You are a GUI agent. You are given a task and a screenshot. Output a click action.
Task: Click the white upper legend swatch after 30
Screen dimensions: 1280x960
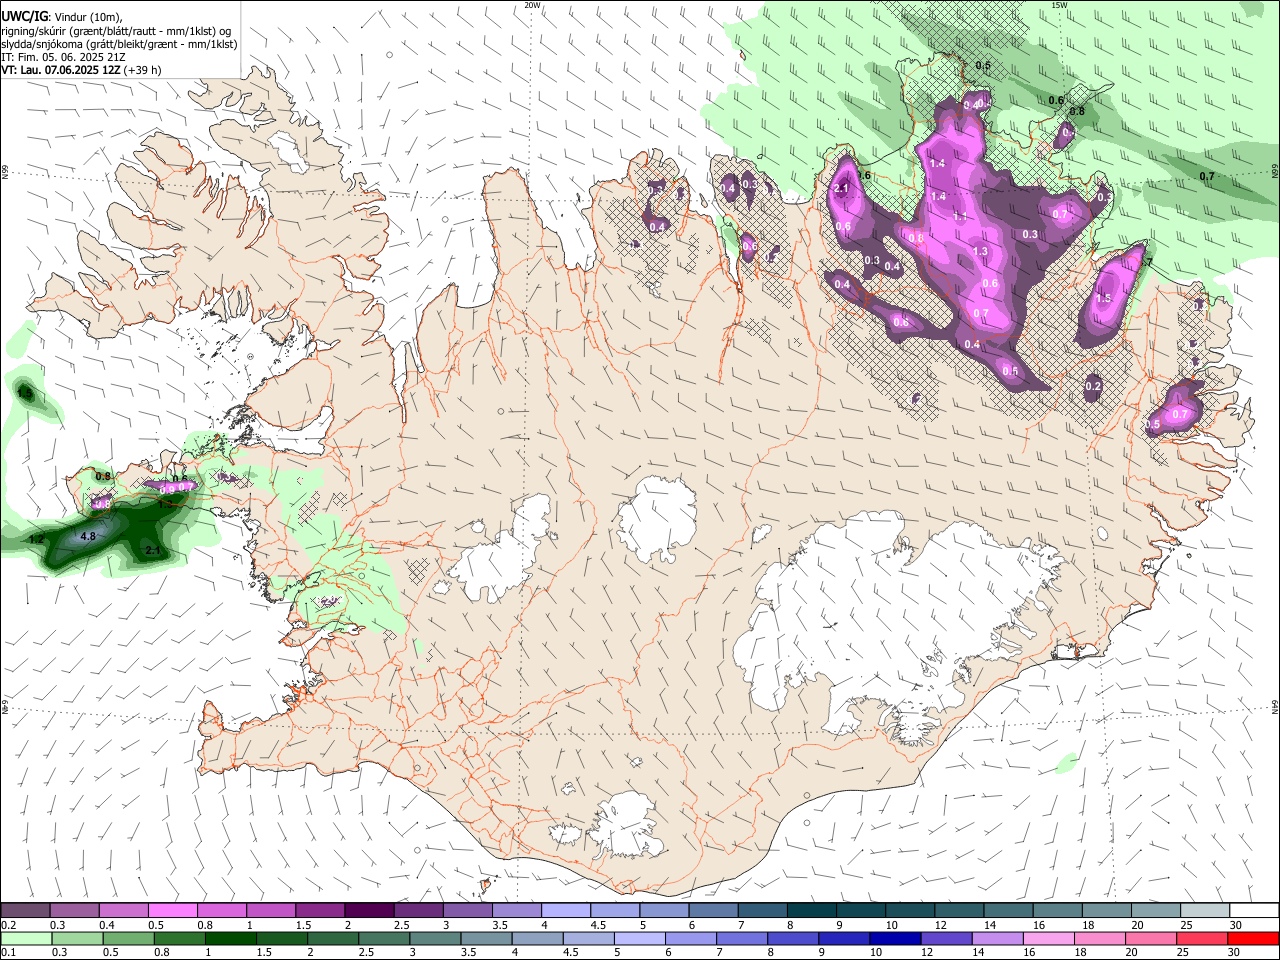1254,910
